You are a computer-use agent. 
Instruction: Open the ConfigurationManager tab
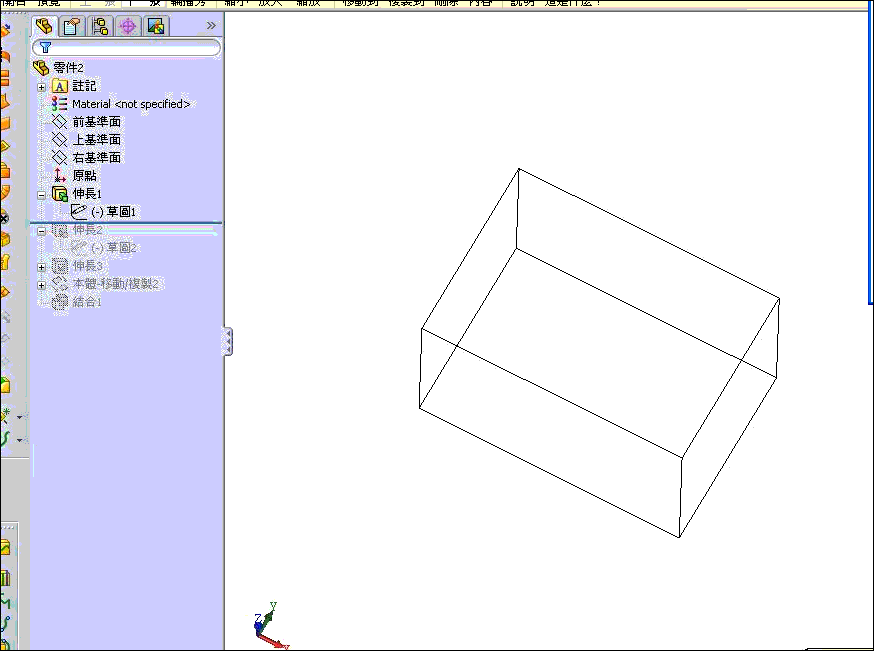coord(100,26)
